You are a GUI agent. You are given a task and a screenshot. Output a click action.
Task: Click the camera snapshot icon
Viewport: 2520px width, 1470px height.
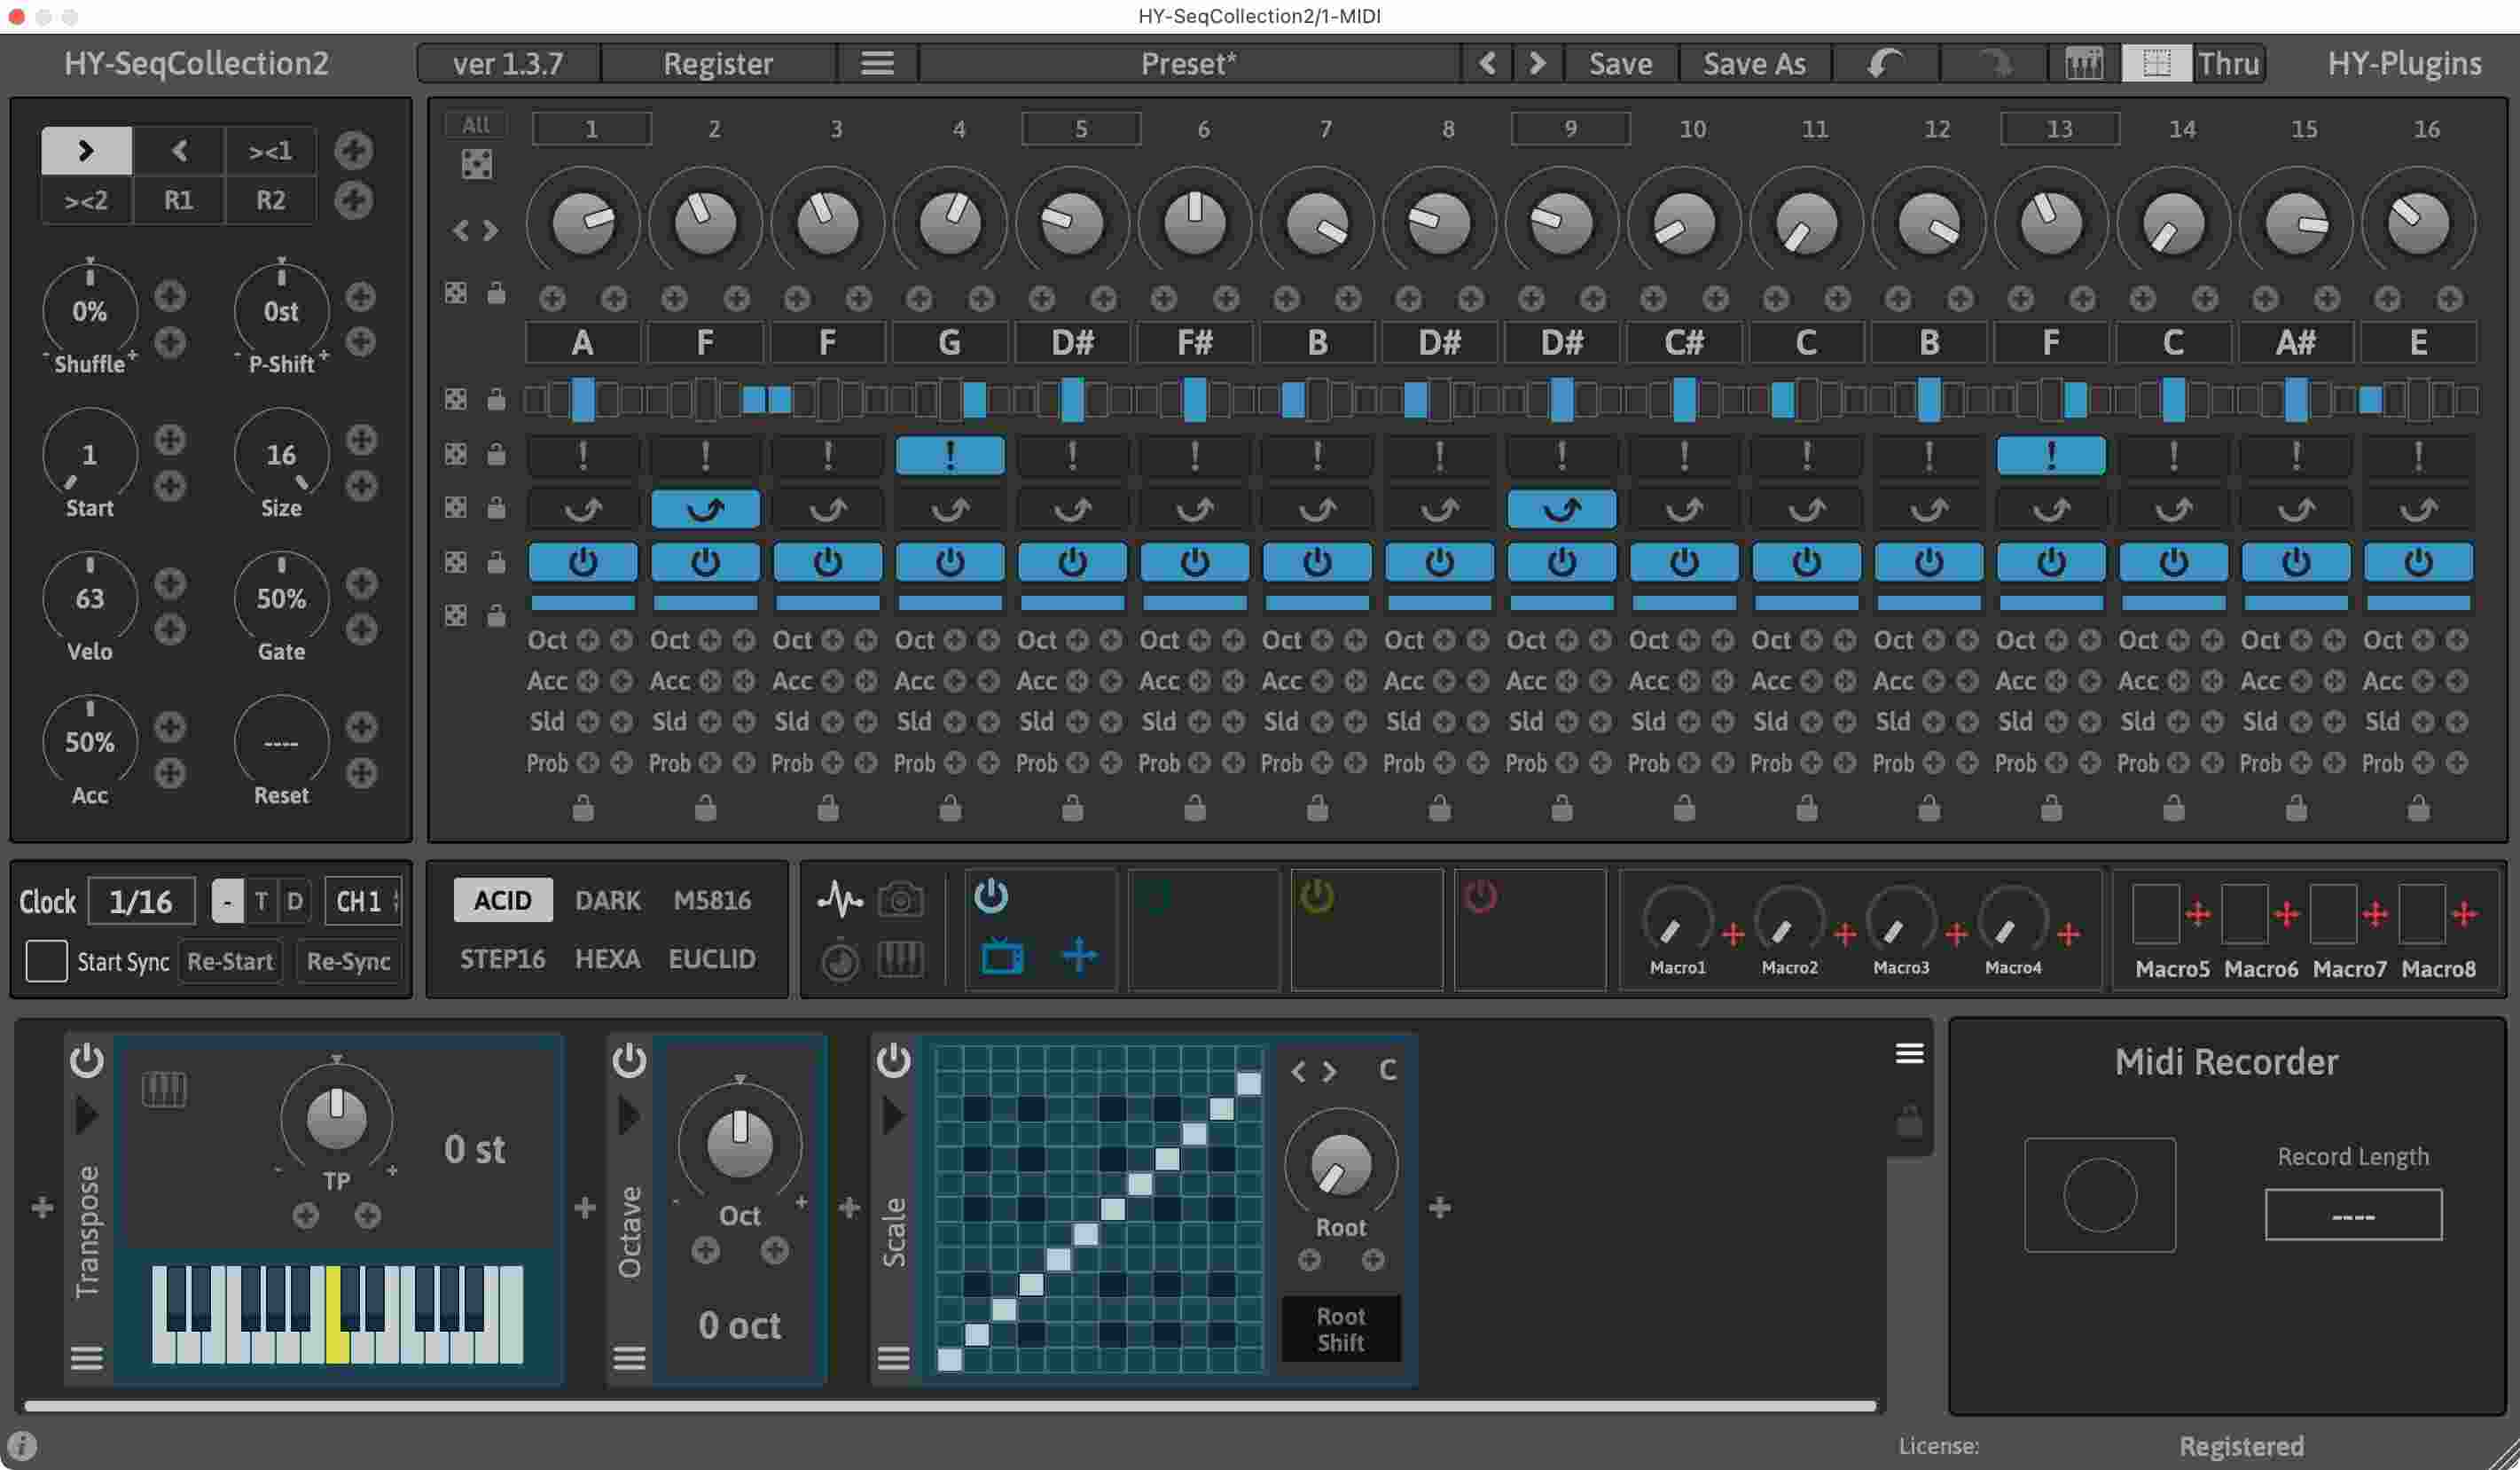(x=901, y=898)
